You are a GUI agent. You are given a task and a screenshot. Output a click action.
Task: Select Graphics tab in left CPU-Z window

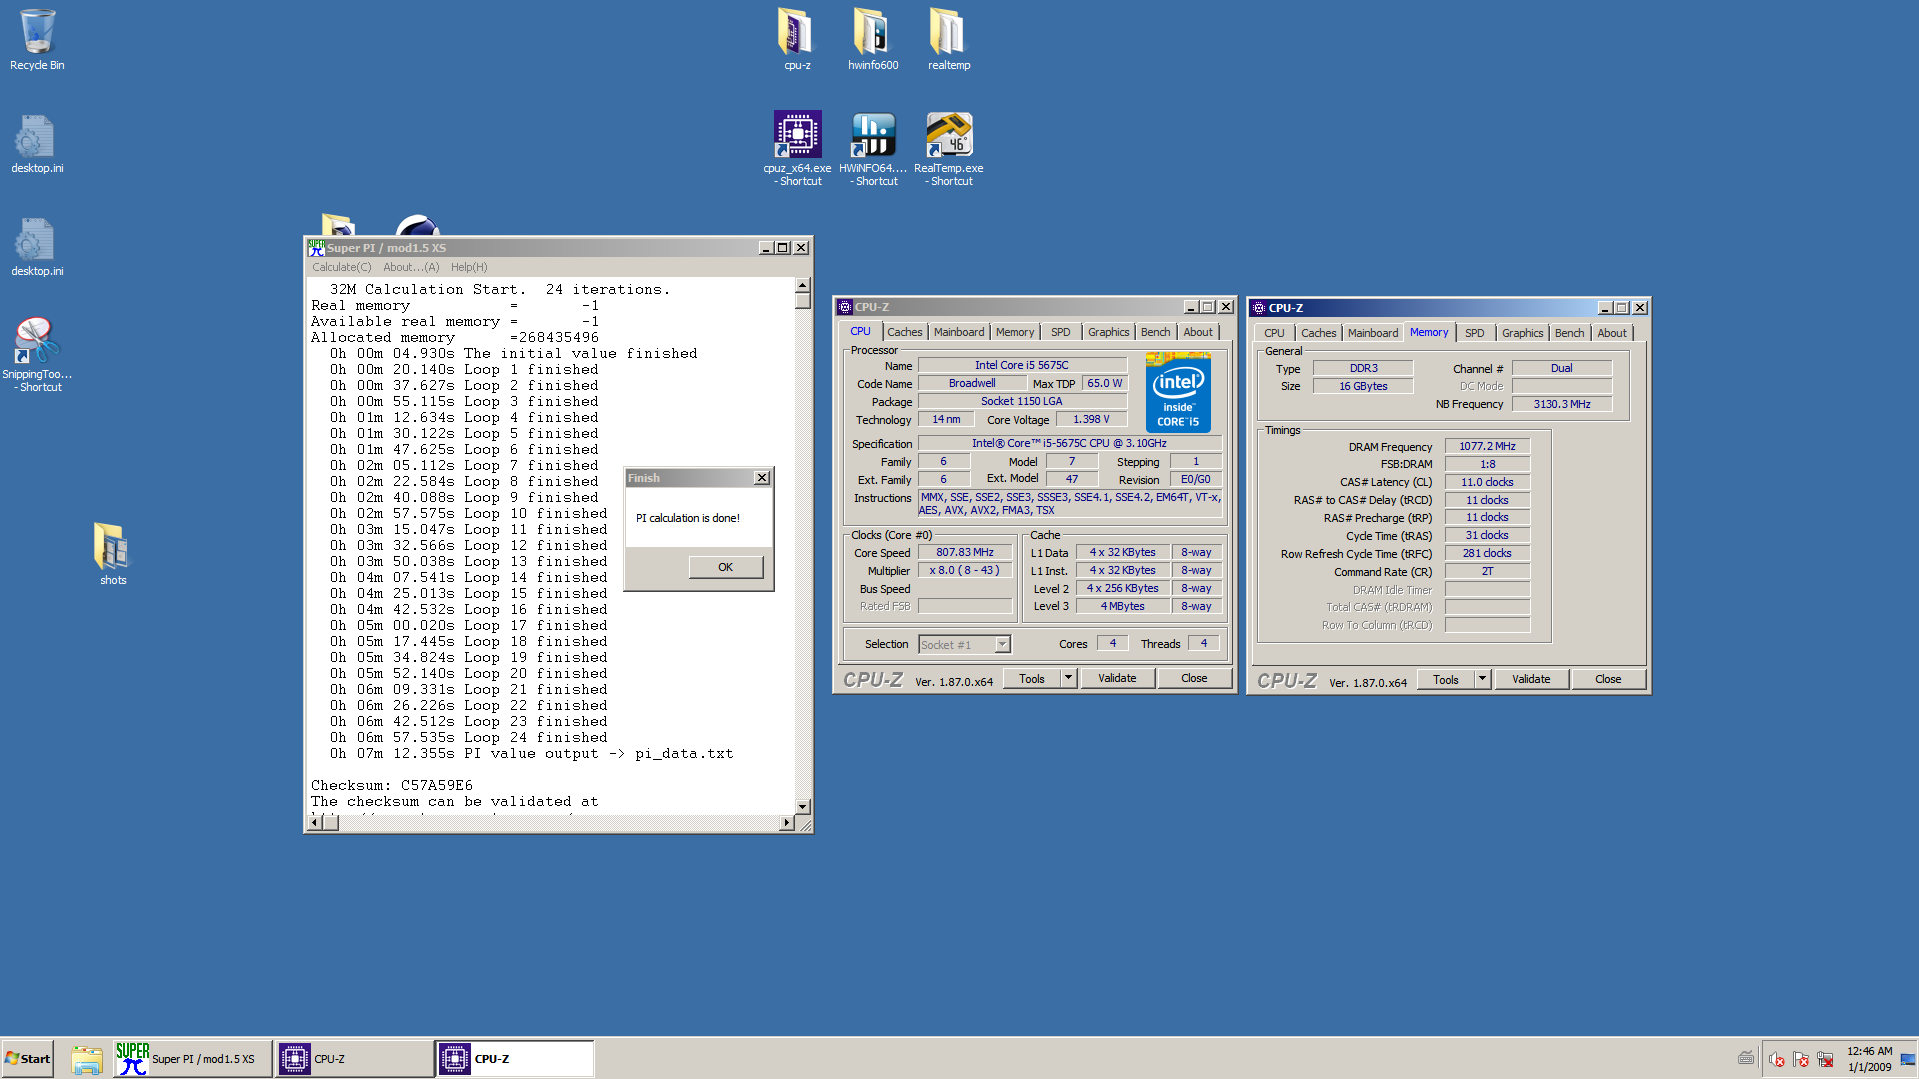[x=1109, y=332]
